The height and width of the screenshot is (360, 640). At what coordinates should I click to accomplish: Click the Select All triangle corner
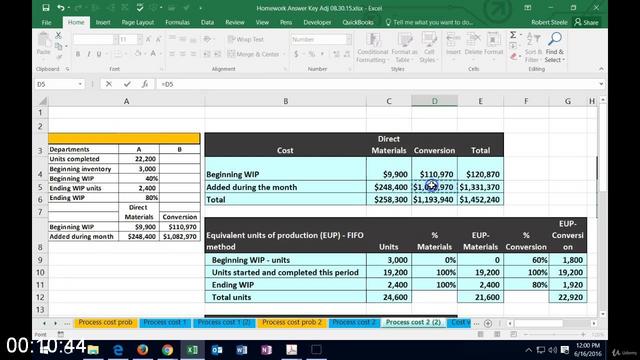[x=42, y=101]
